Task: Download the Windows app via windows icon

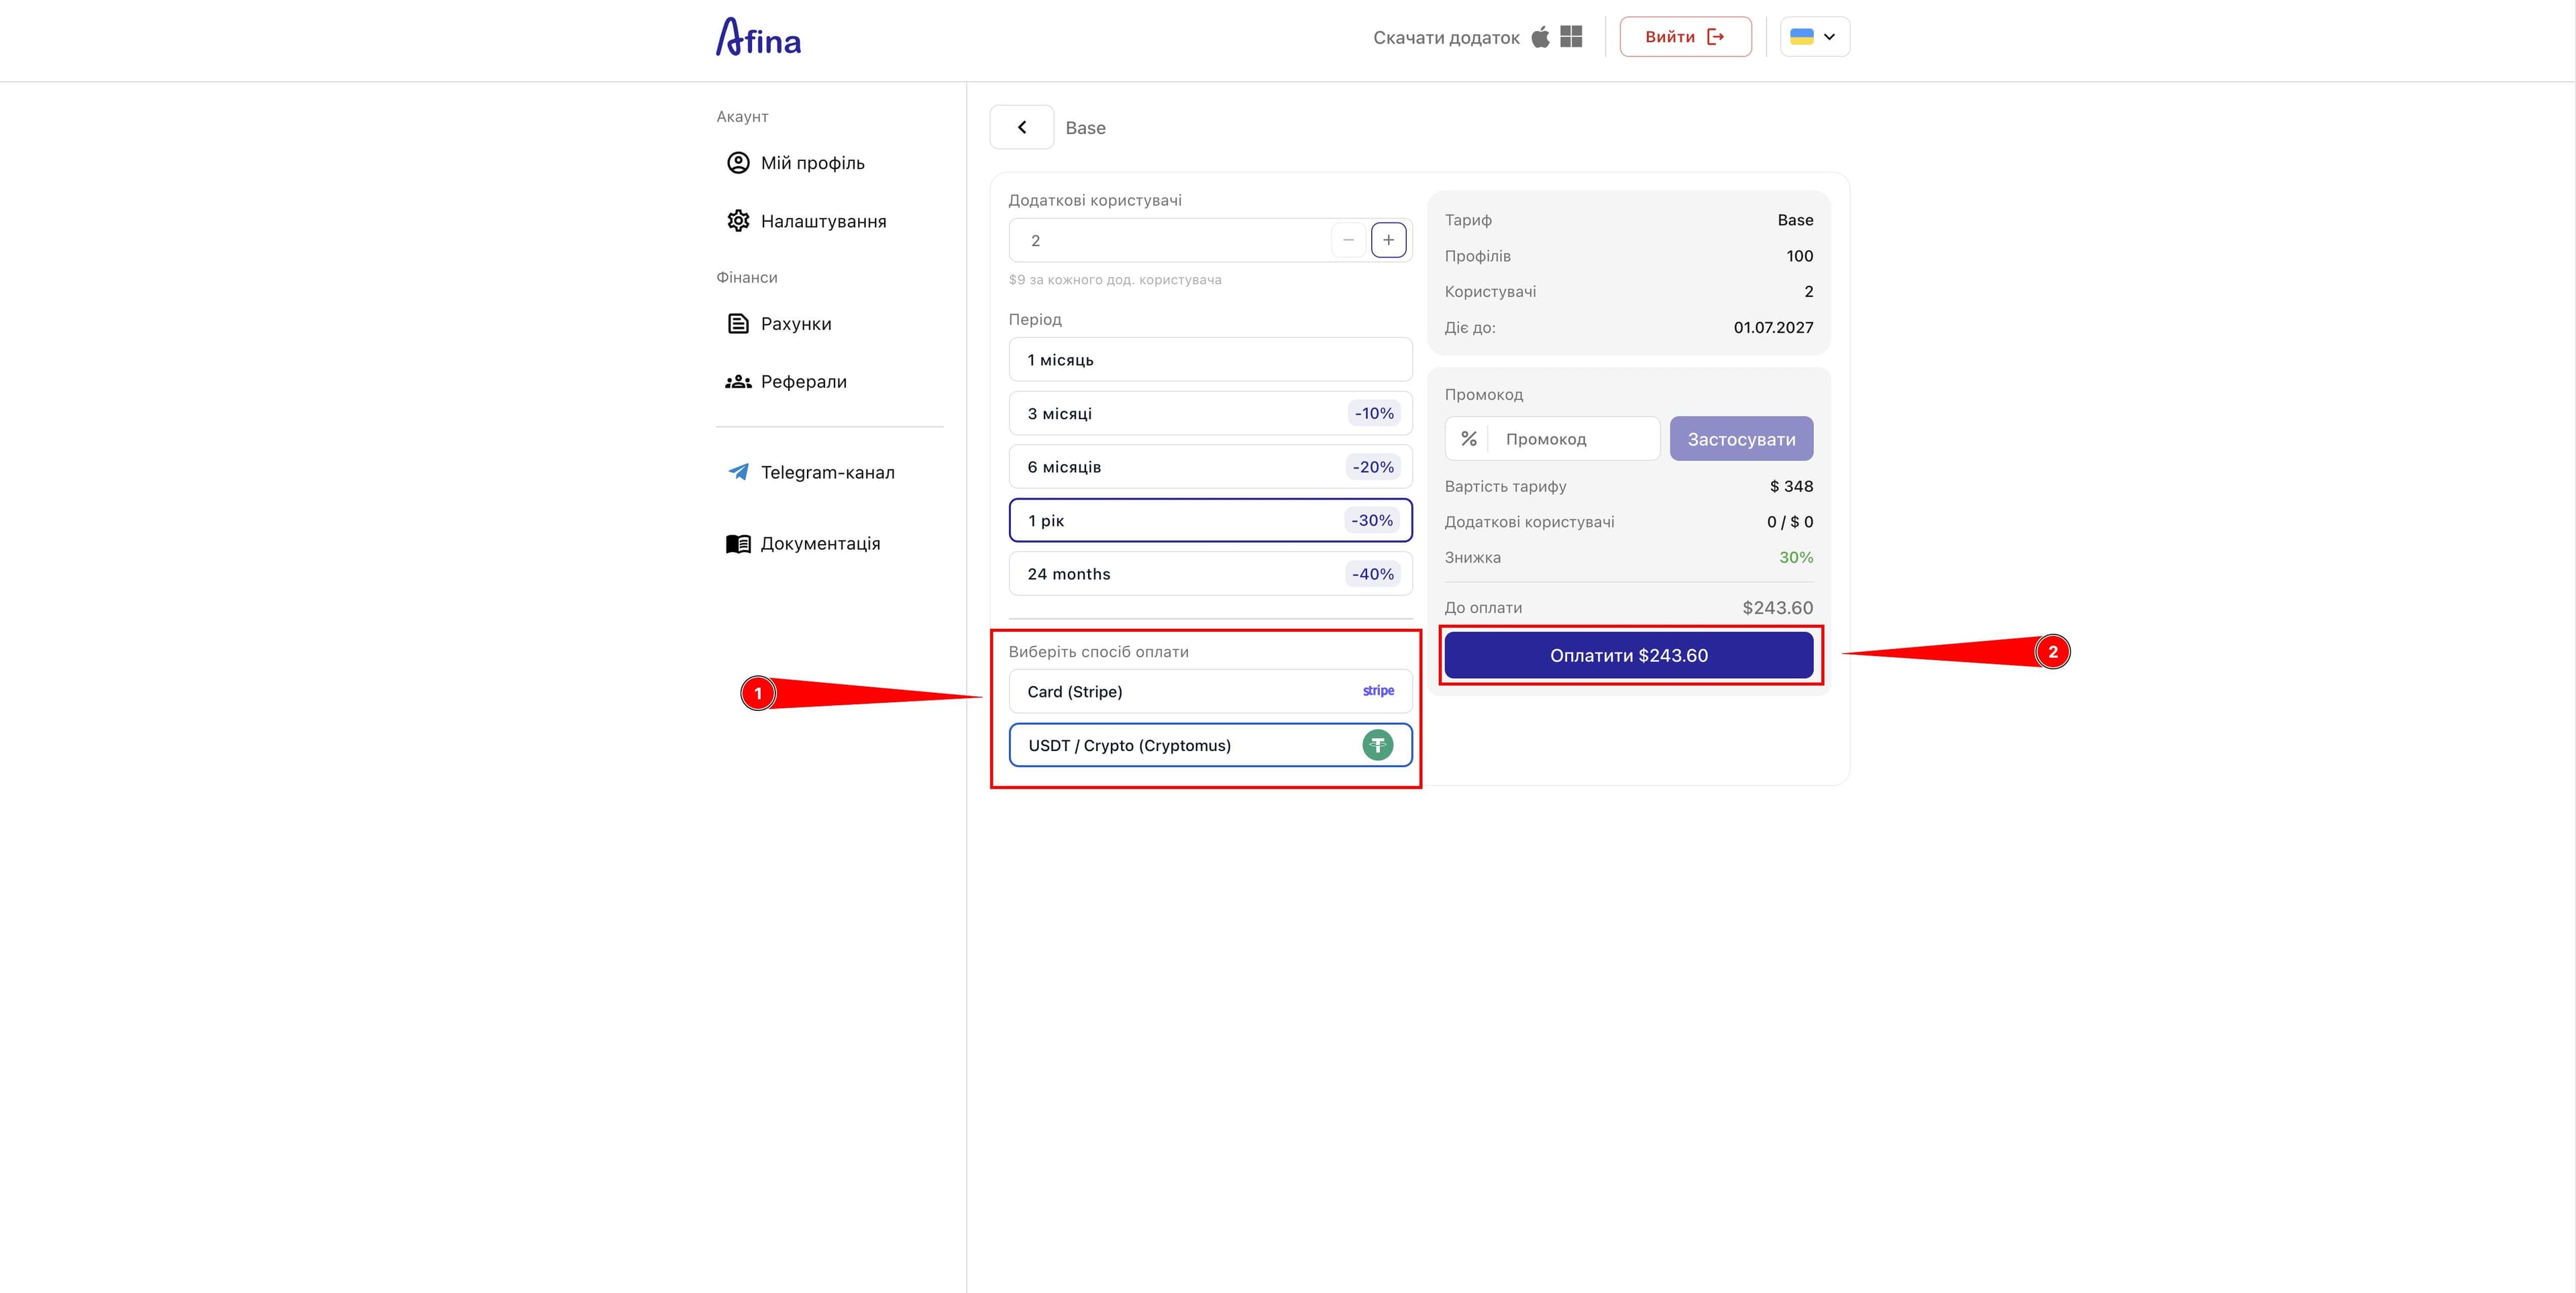Action: pyautogui.click(x=1571, y=37)
